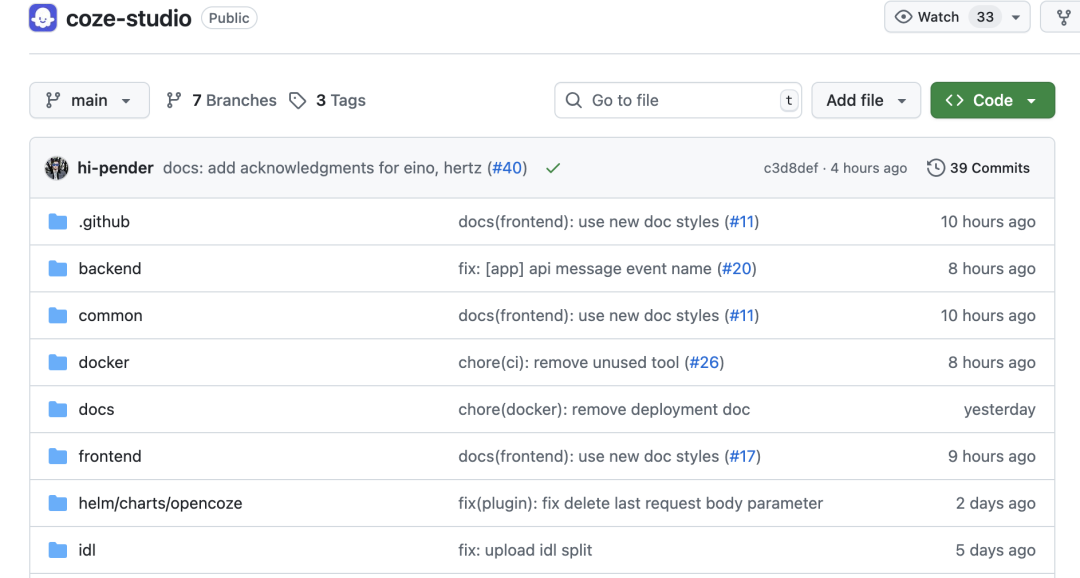Viewport: 1080px width, 578px height.
Task: Click the coze-studio repository avatar icon
Action: point(43,18)
